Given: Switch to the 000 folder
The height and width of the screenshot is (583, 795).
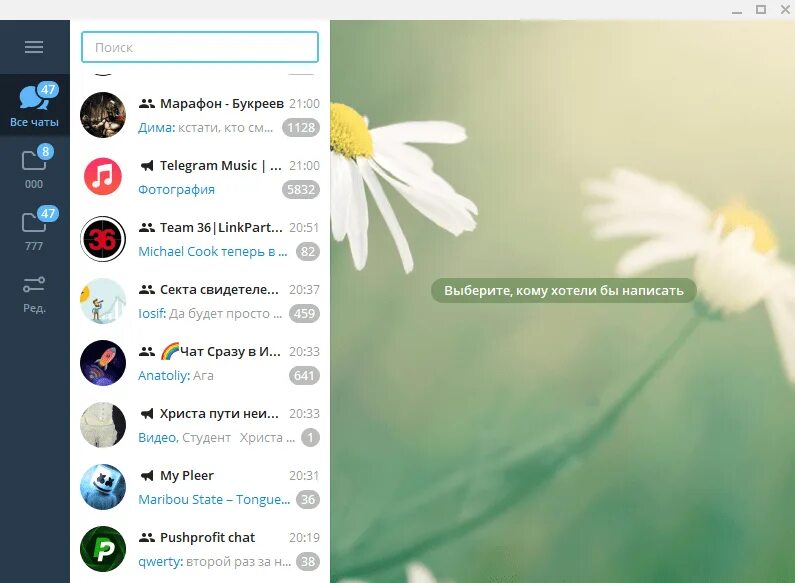Looking at the screenshot, I should (x=34, y=168).
